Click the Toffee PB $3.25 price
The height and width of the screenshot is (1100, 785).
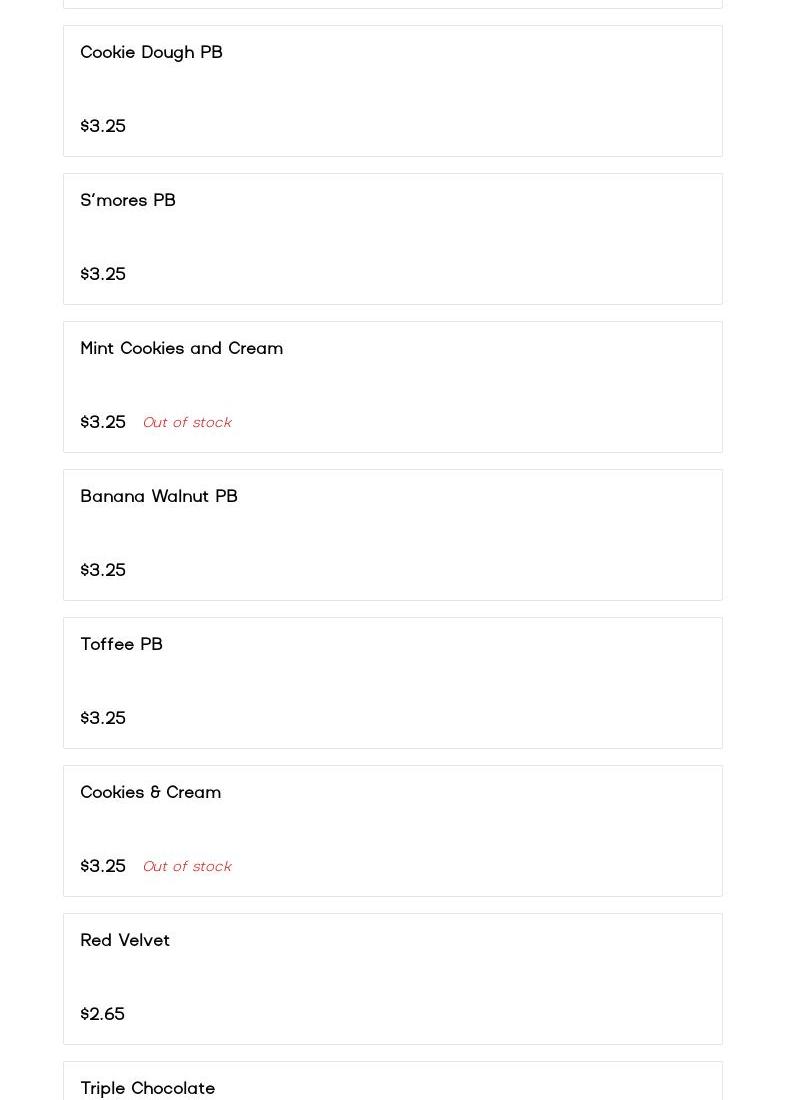[x=103, y=718]
